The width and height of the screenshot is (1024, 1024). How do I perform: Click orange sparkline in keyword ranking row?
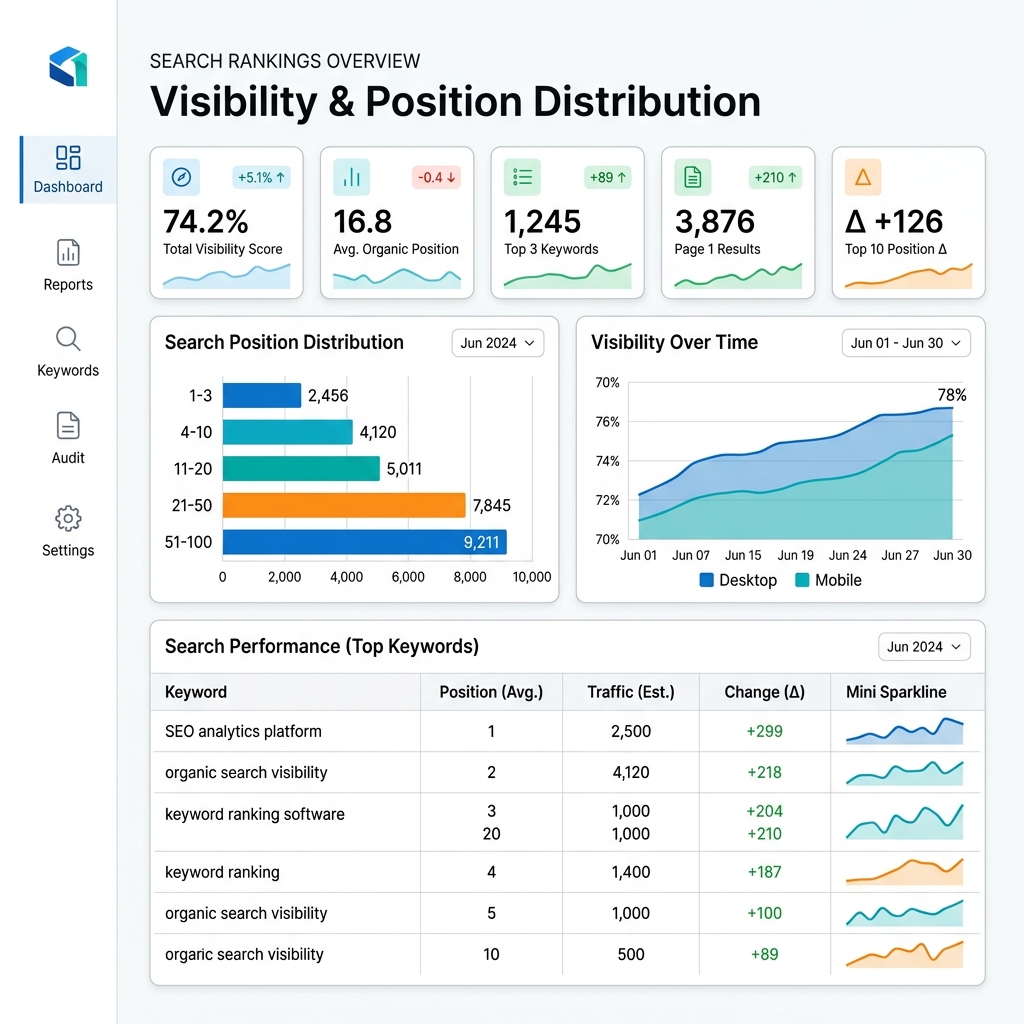pos(904,872)
